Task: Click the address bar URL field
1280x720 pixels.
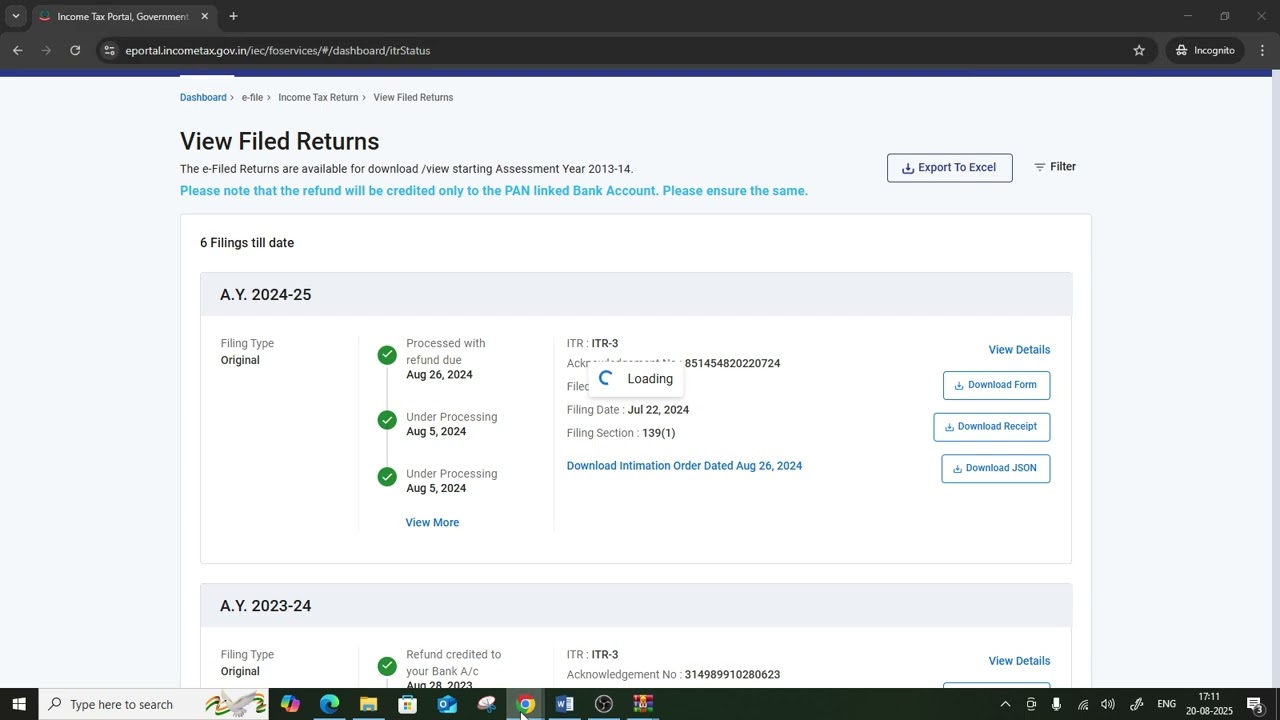Action: (620, 50)
